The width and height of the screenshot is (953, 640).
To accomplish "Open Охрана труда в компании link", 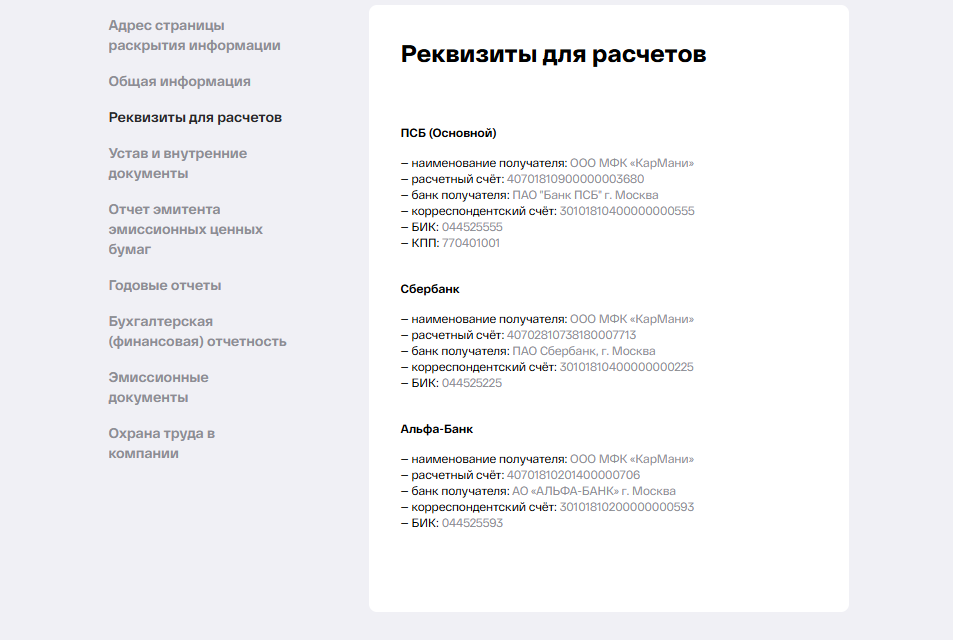I will (x=161, y=443).
